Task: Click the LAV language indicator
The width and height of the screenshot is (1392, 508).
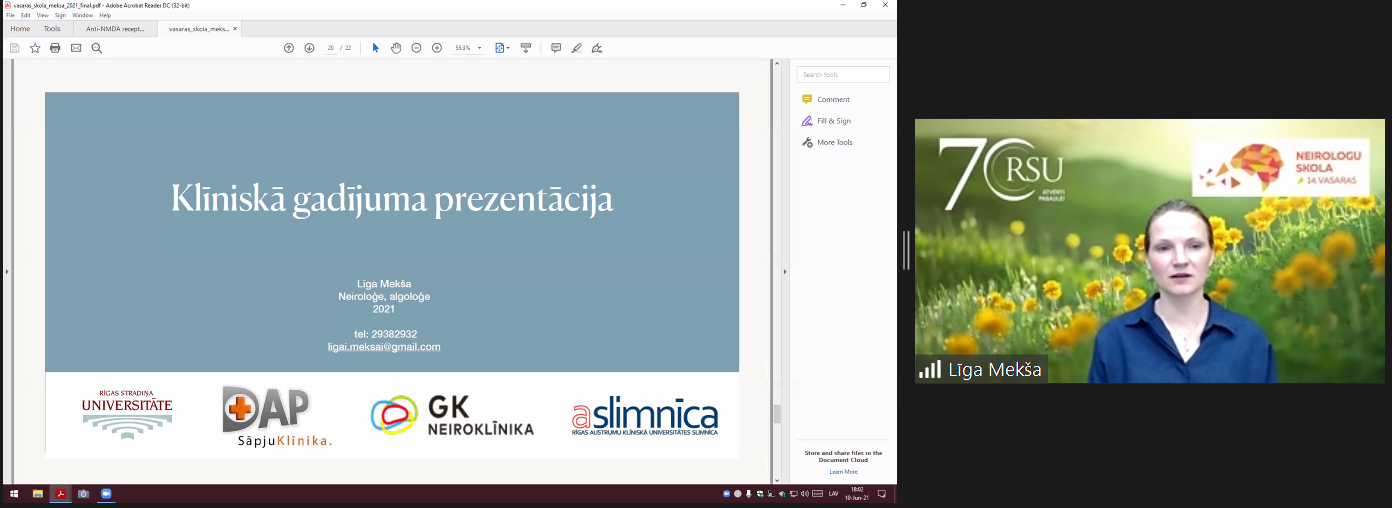Action: pyautogui.click(x=833, y=494)
